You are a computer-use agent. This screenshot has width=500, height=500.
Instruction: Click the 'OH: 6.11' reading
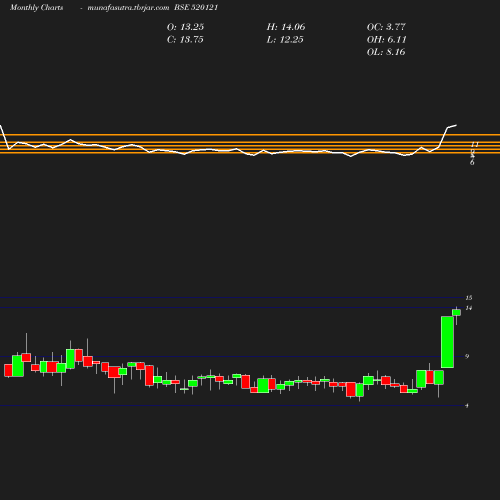(x=386, y=40)
